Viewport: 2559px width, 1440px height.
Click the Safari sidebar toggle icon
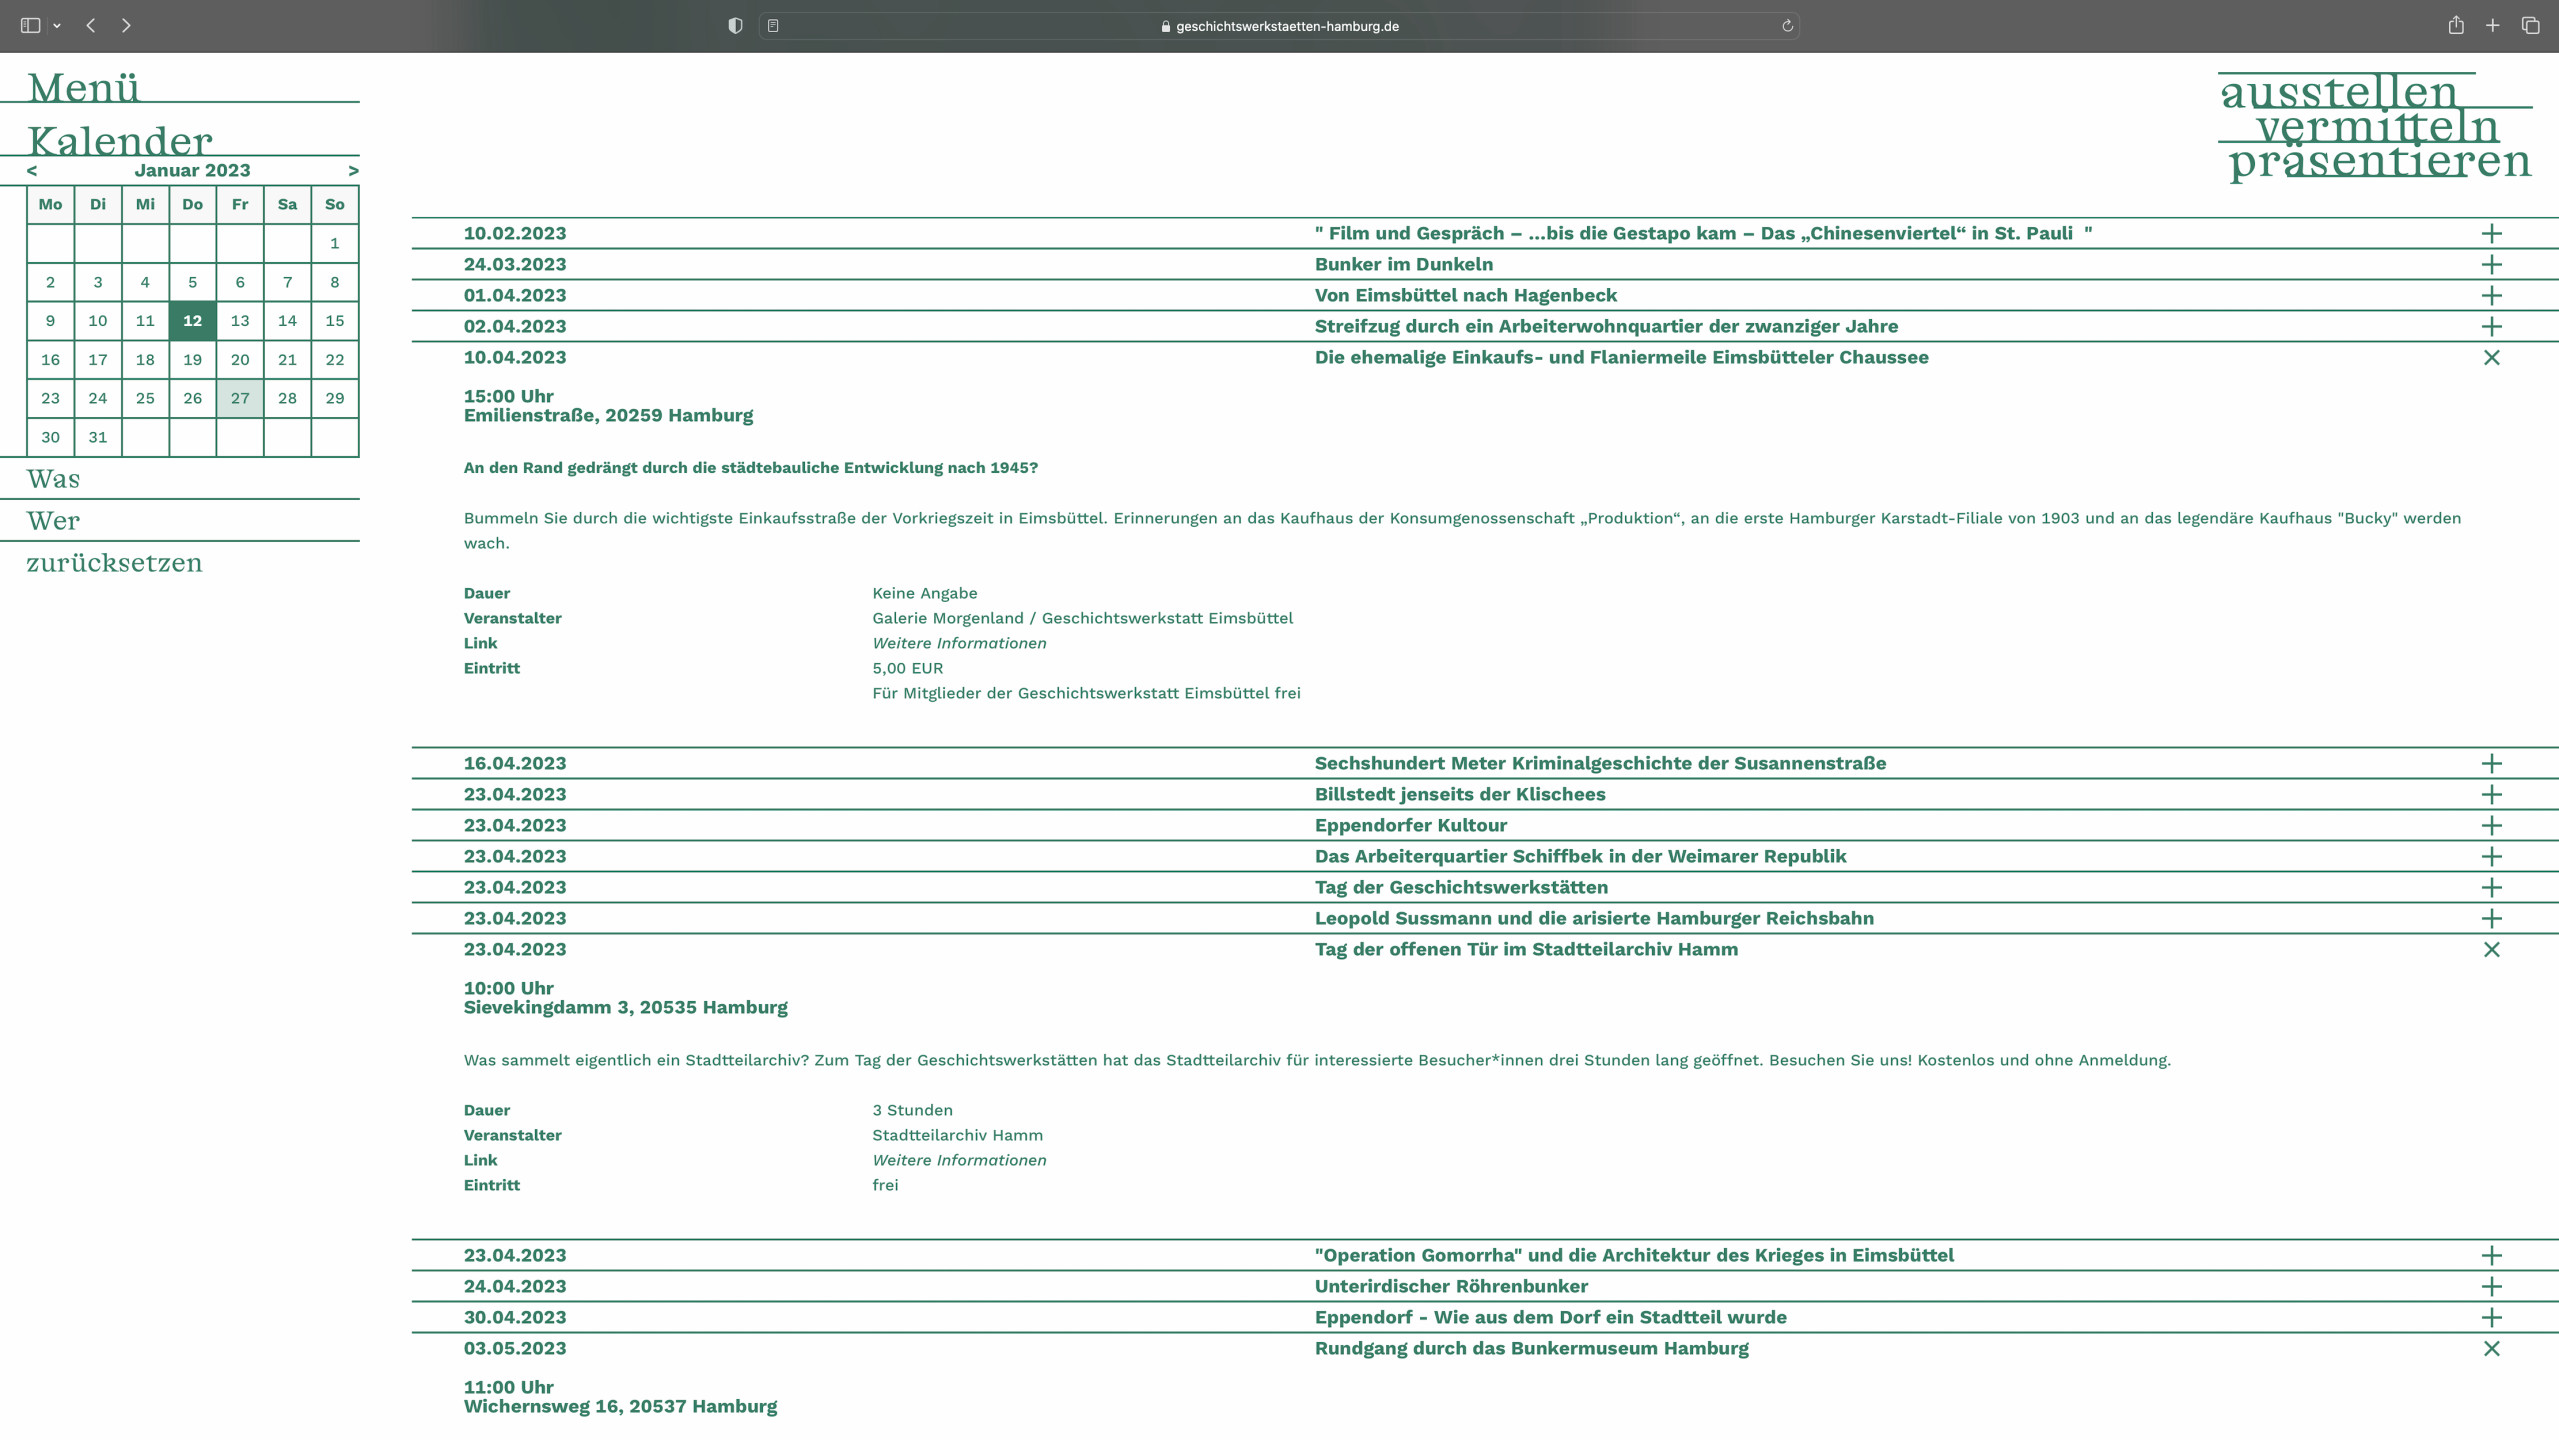(30, 26)
